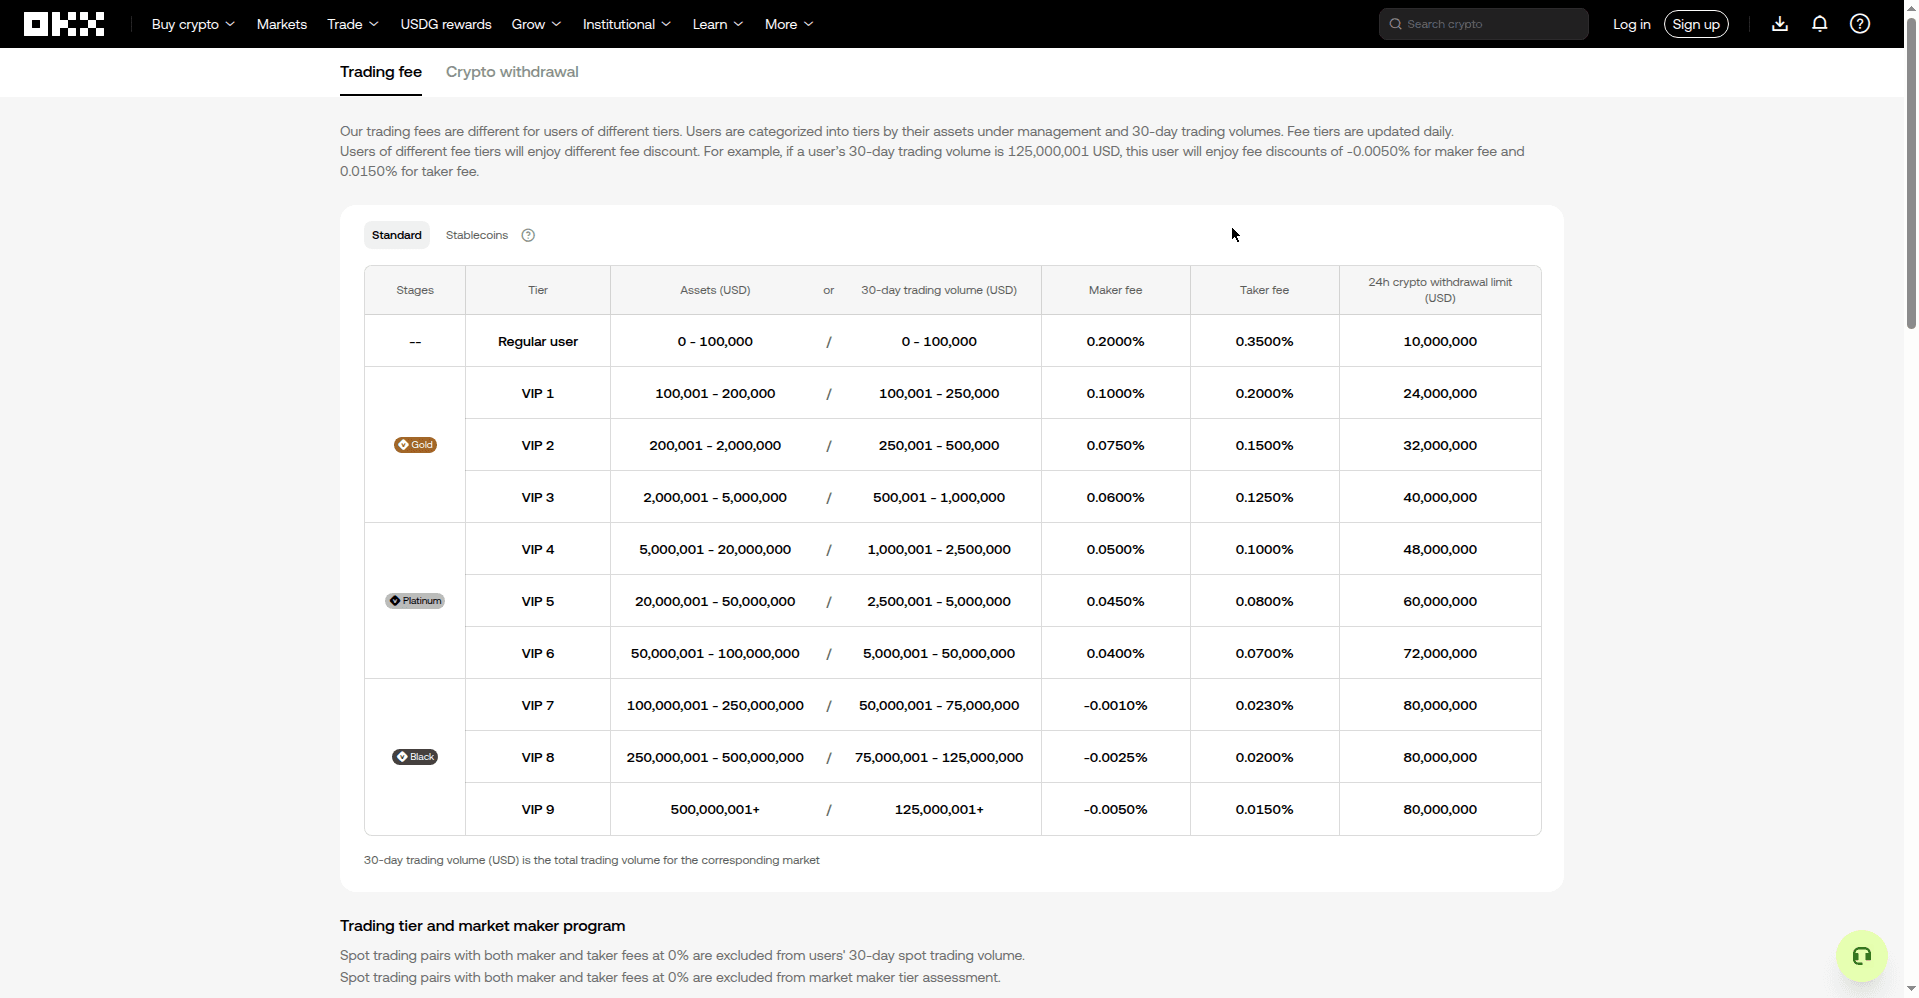
Task: Open the Markets page
Action: pyautogui.click(x=282, y=24)
